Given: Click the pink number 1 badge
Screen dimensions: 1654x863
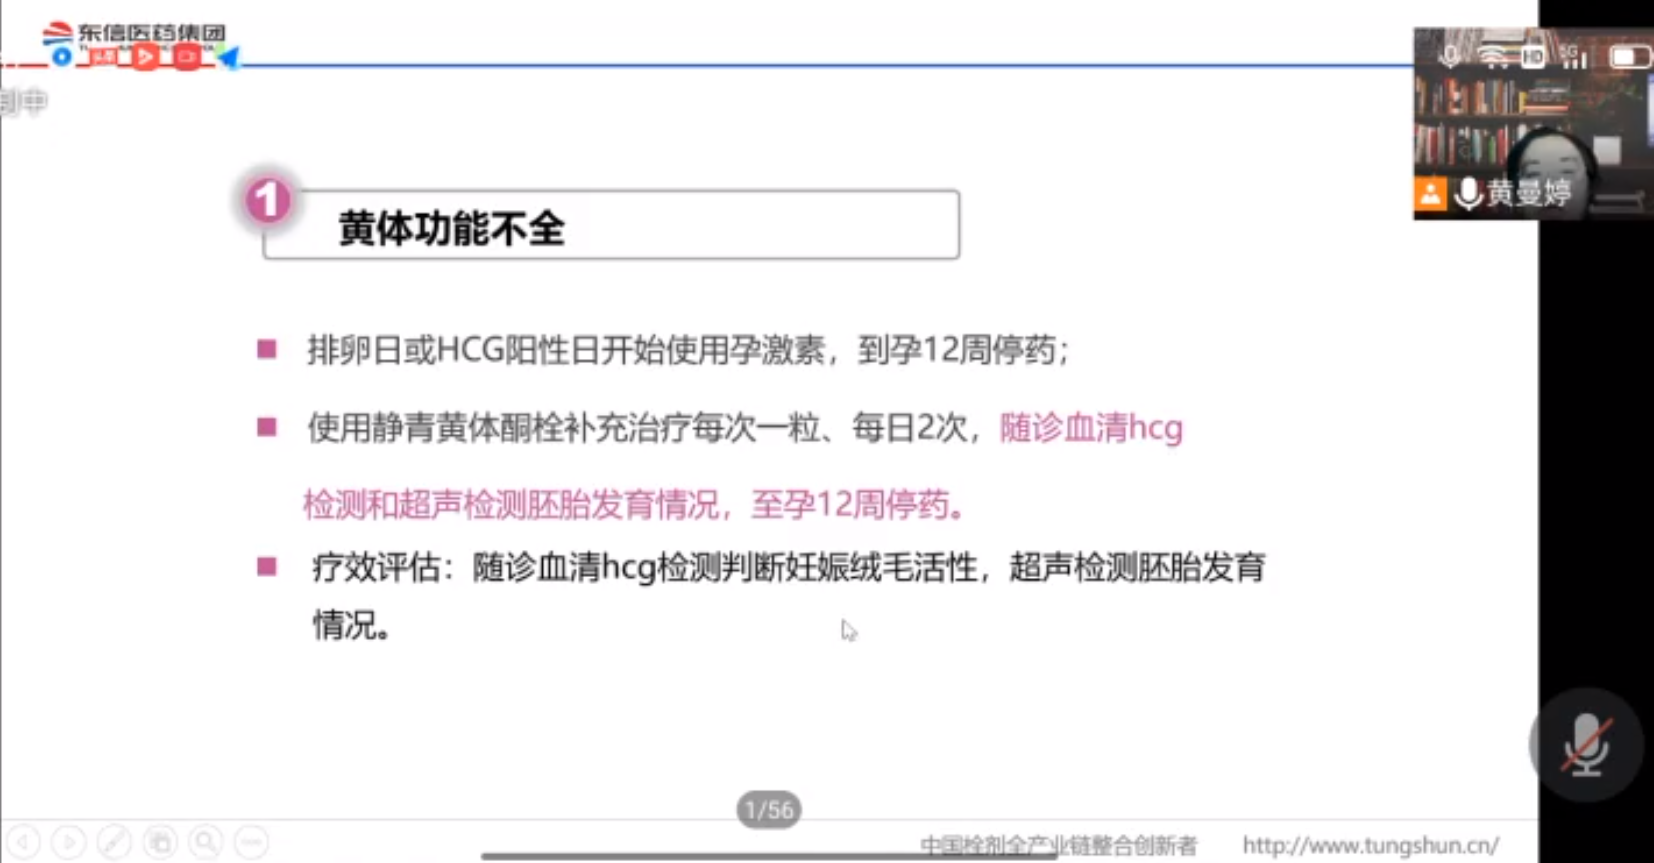Looking at the screenshot, I should pyautogui.click(x=267, y=200).
